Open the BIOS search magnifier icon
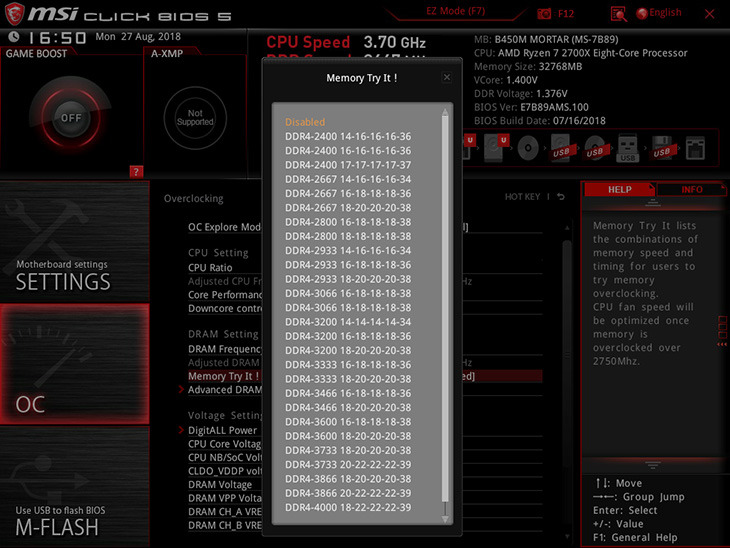This screenshot has width=730, height=548. pos(618,14)
